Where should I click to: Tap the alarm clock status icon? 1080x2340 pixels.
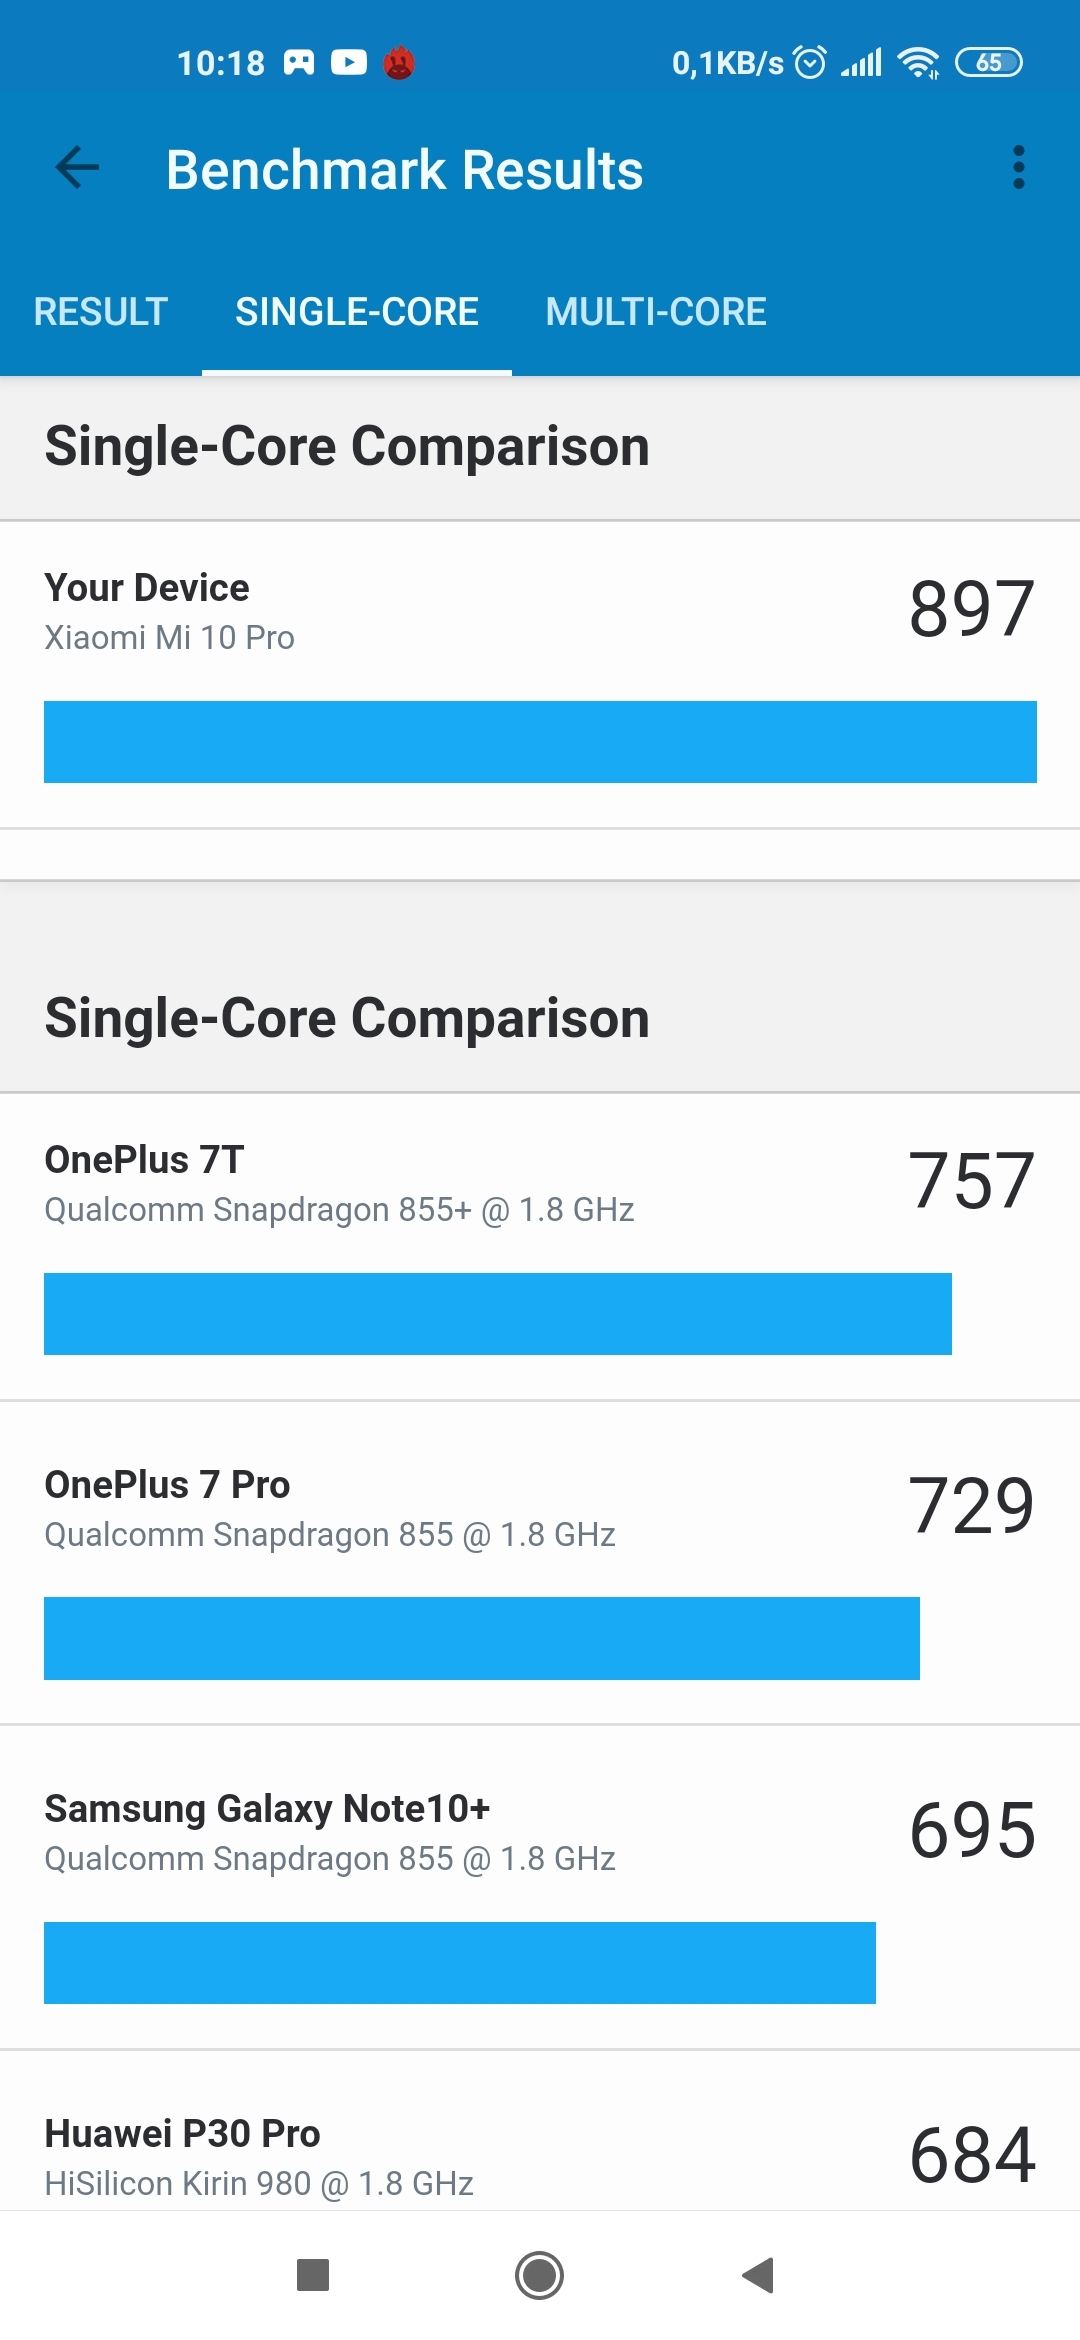[x=809, y=62]
